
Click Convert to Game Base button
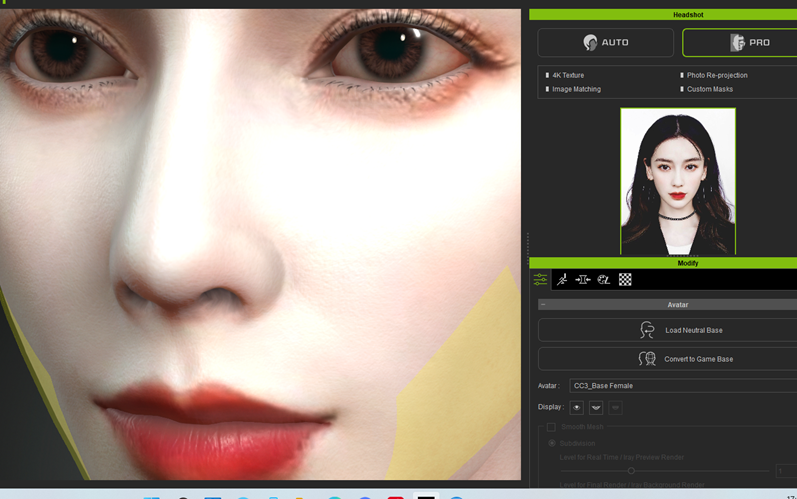(667, 359)
